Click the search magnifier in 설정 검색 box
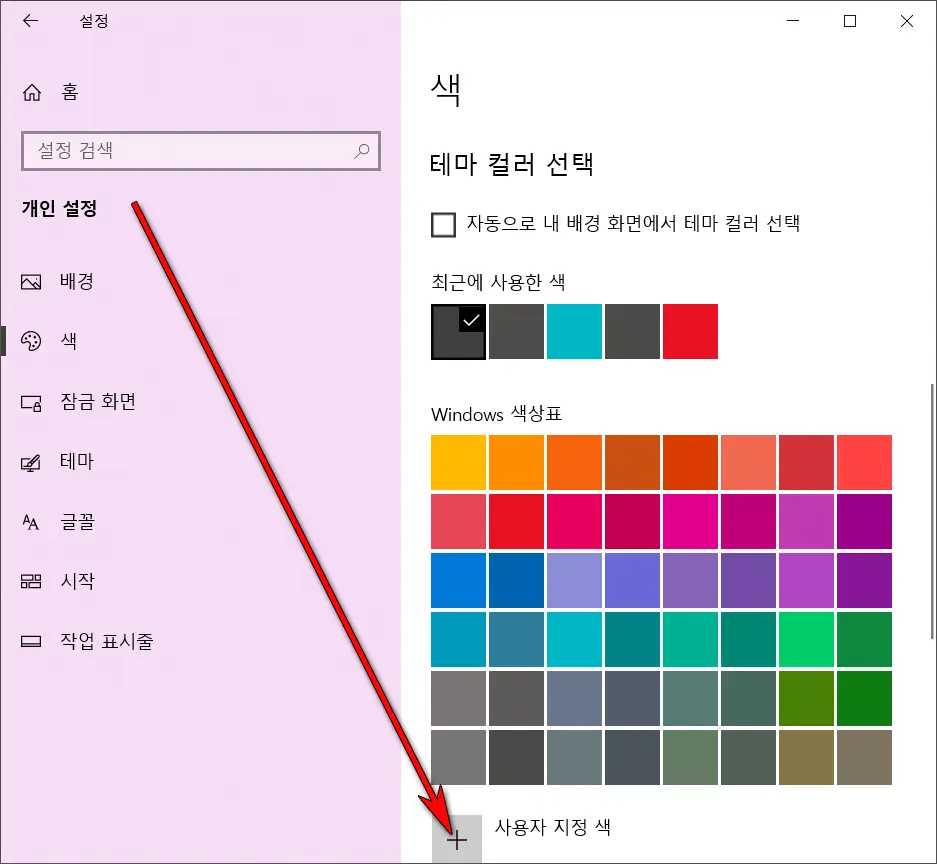937x864 pixels. pos(361,151)
